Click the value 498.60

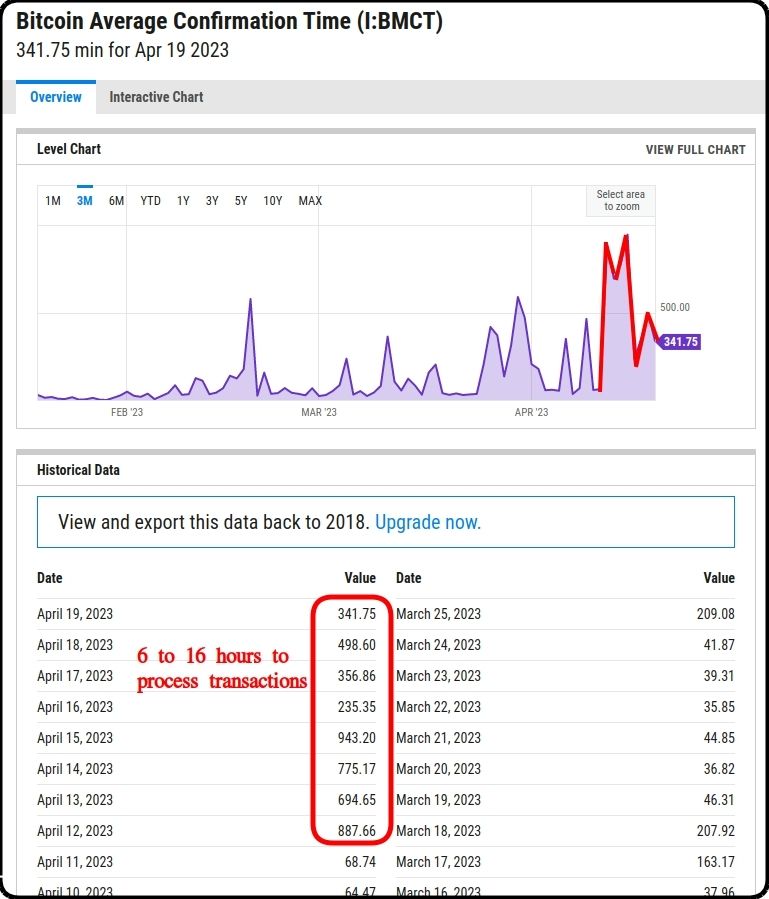pyautogui.click(x=357, y=645)
